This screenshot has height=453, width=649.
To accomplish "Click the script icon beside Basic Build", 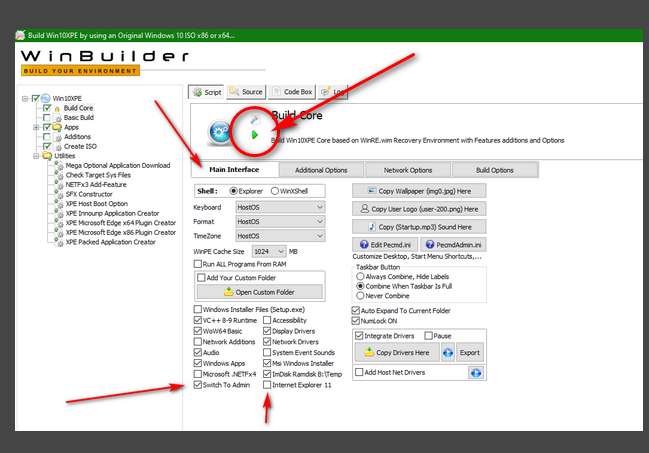I will [x=58, y=118].
